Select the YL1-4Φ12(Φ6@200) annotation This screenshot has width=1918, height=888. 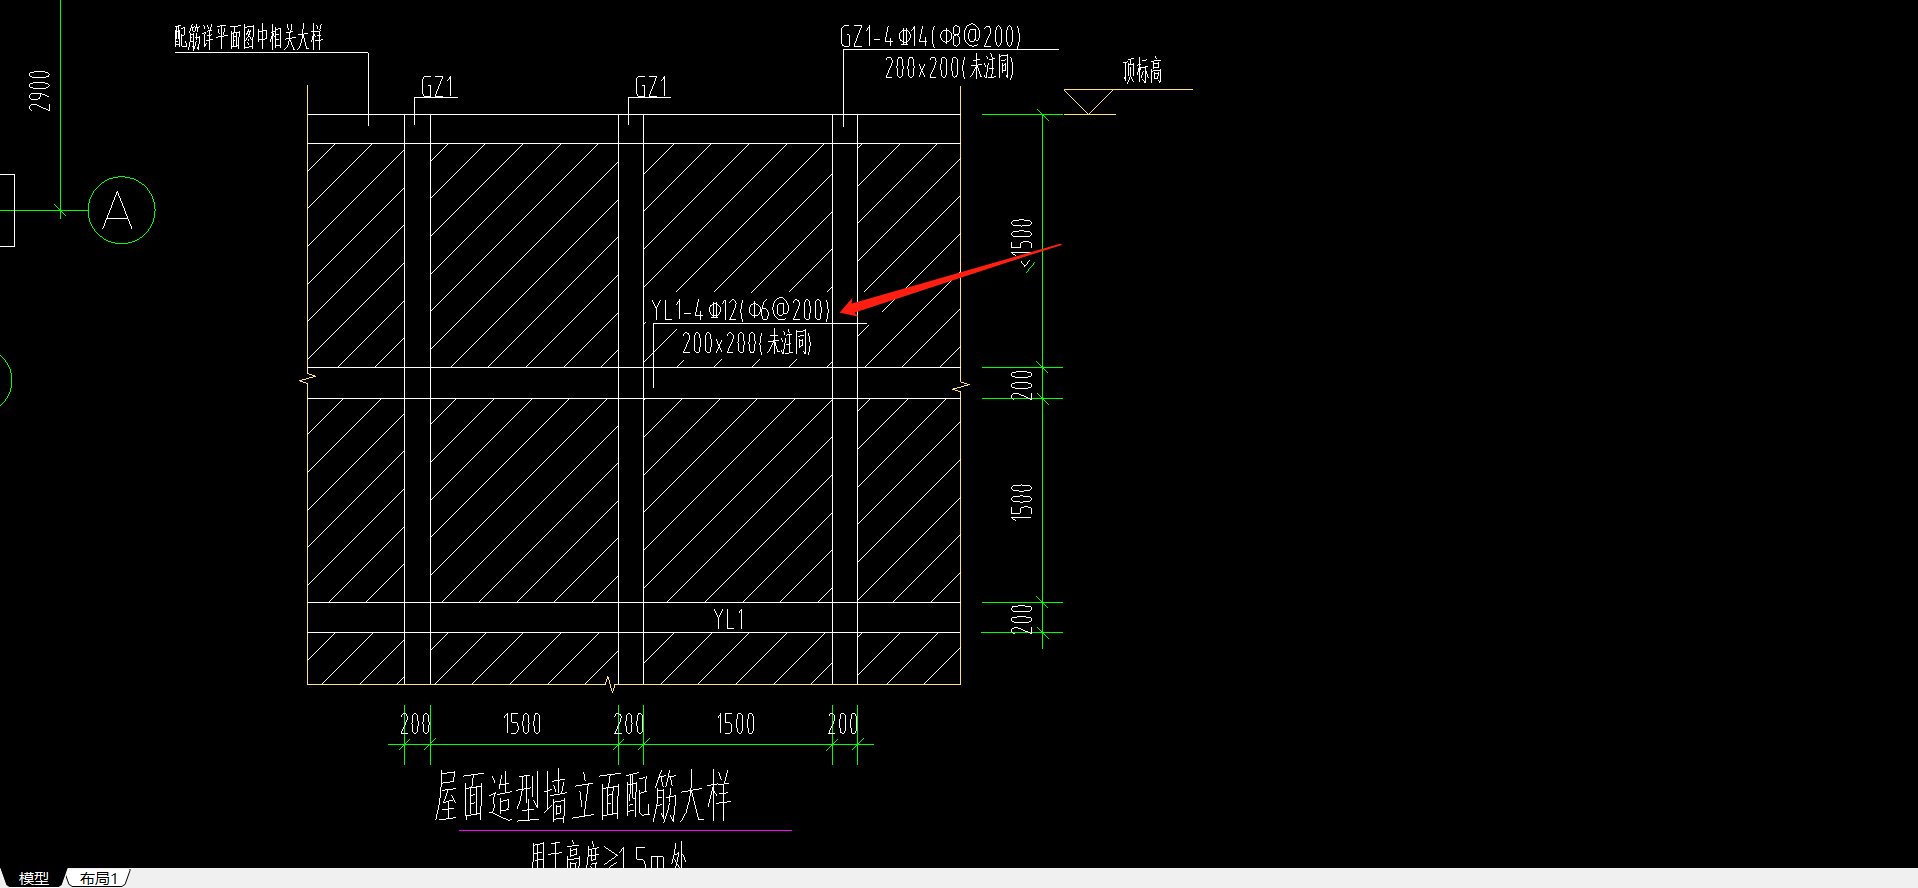[x=740, y=310]
